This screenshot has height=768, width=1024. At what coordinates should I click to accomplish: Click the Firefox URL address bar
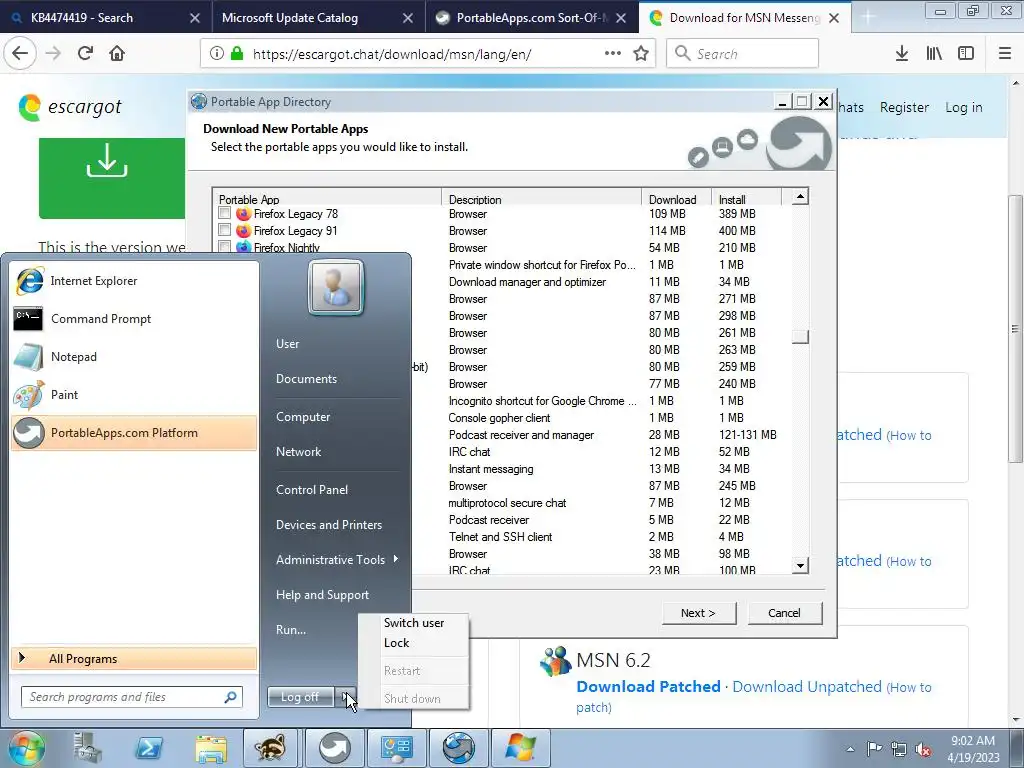(428, 54)
